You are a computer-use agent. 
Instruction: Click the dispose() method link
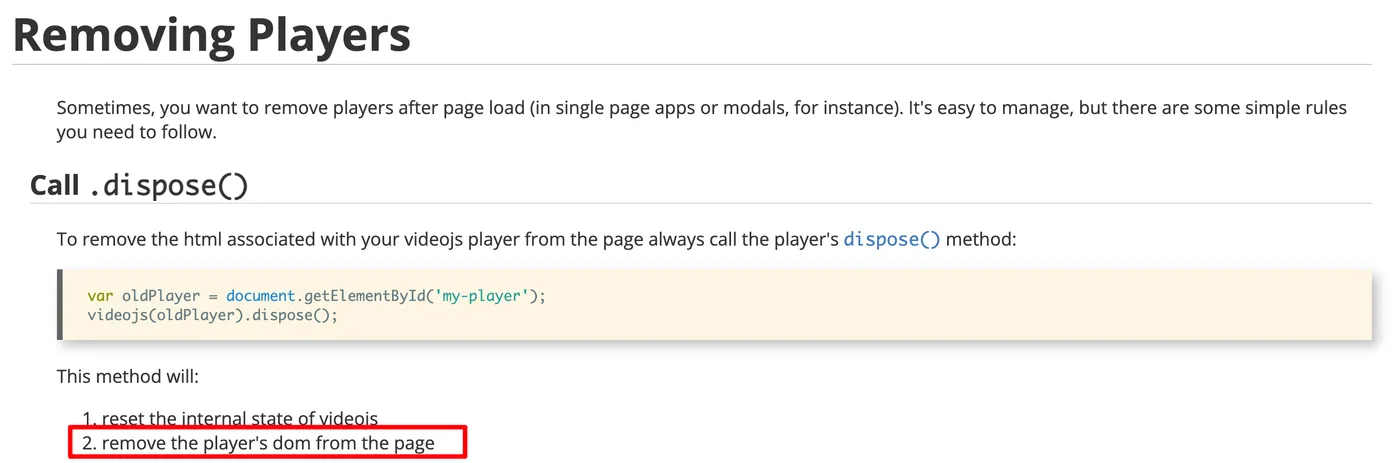pos(892,239)
